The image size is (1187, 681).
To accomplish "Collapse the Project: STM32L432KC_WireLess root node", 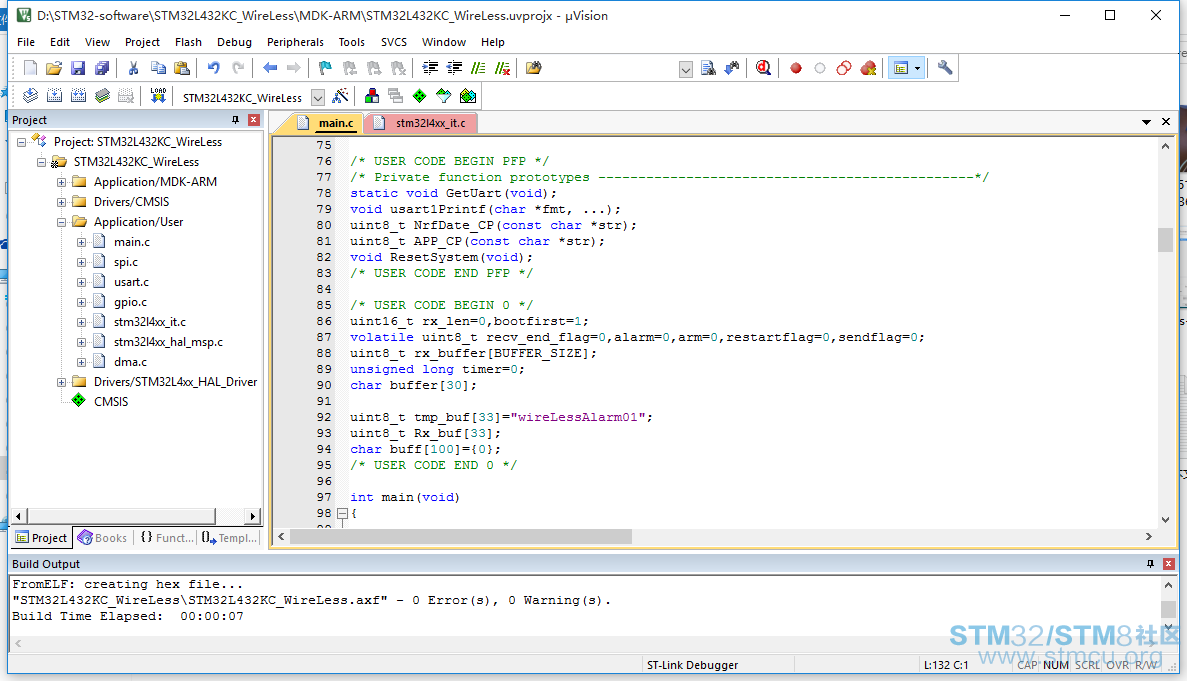I will (x=22, y=142).
